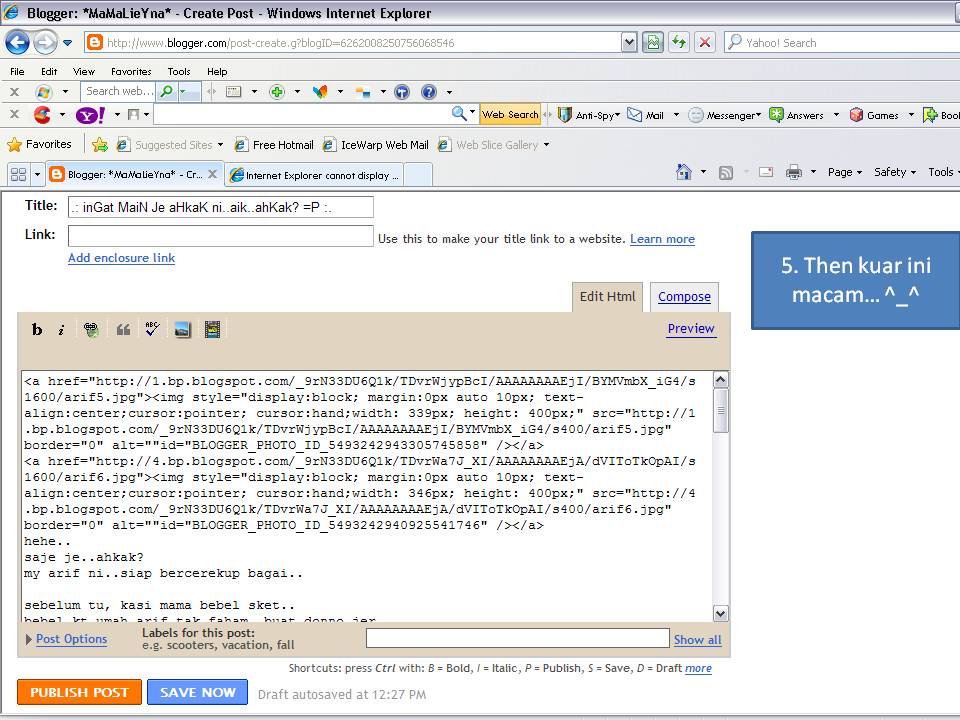This screenshot has width=960, height=720.
Task: Click the Home house icon
Action: click(x=684, y=172)
